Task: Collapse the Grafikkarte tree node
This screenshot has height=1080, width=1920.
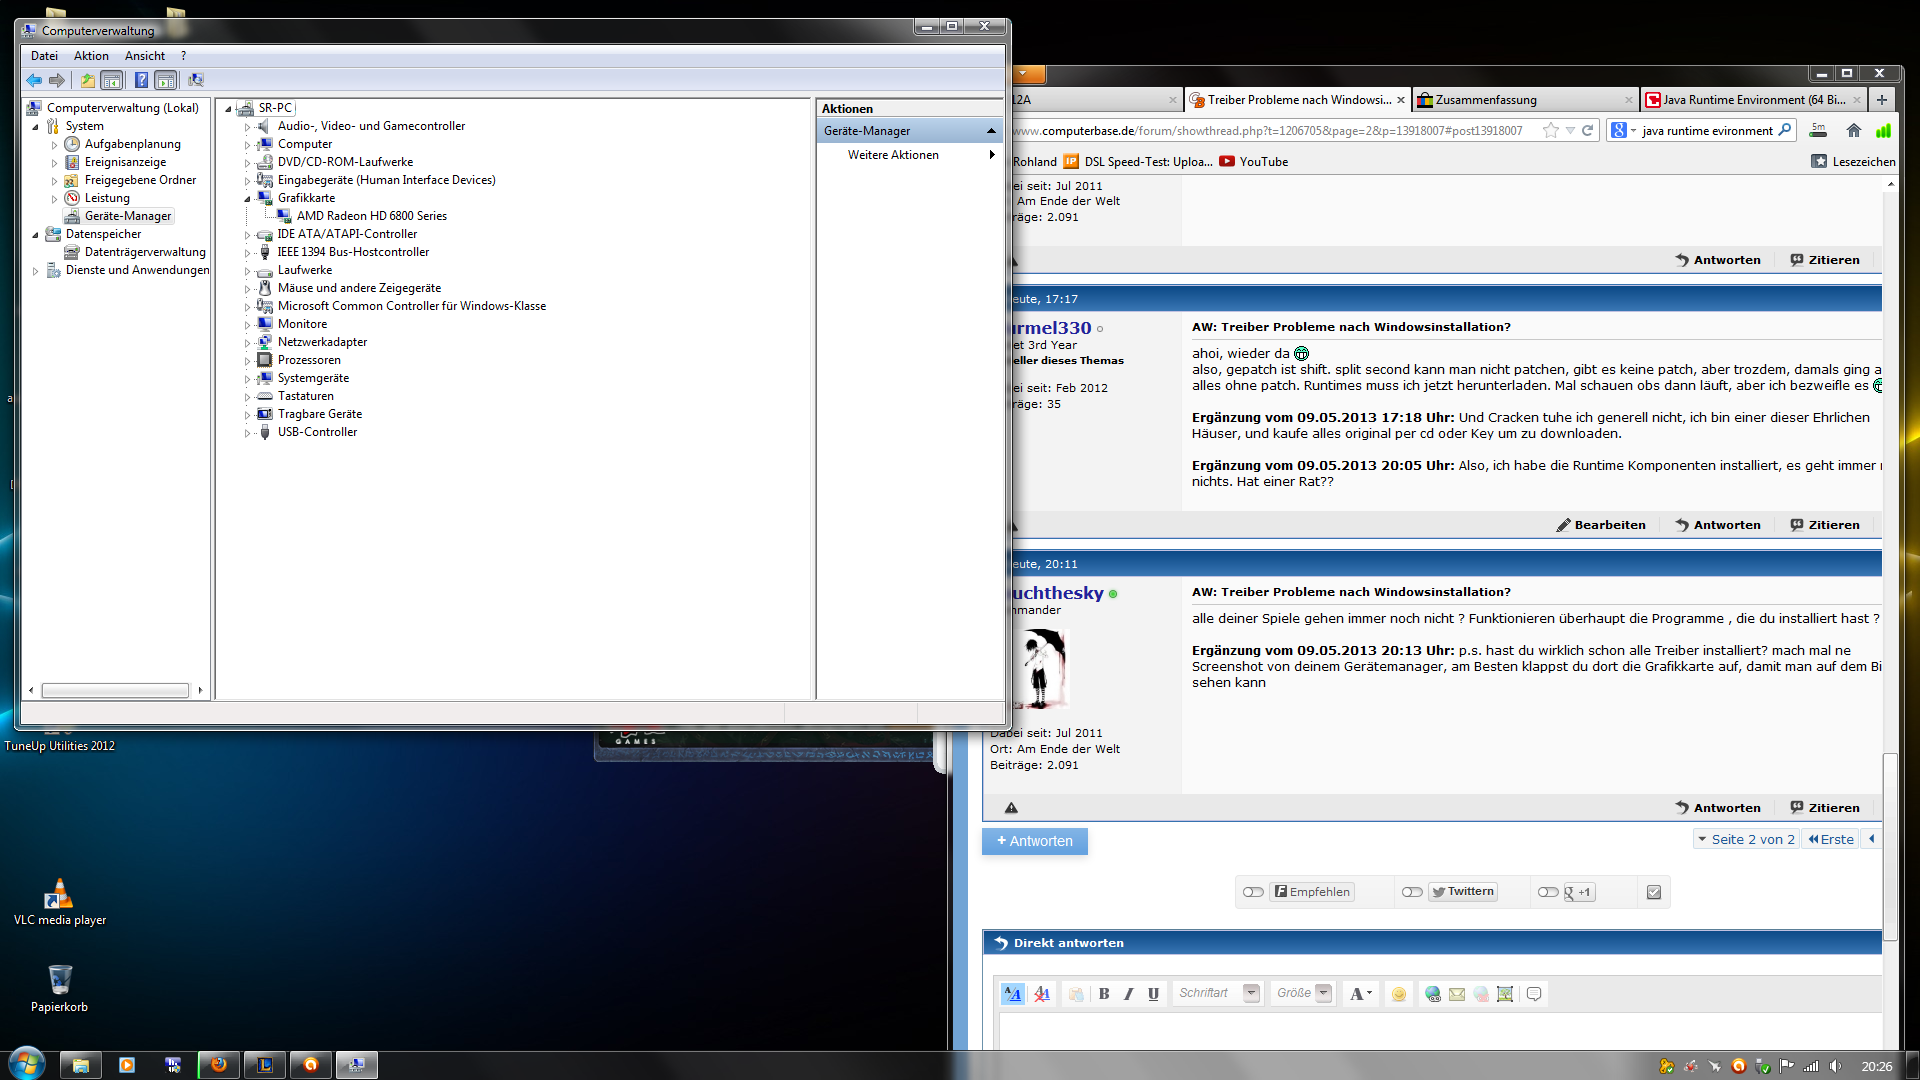Action: point(247,199)
